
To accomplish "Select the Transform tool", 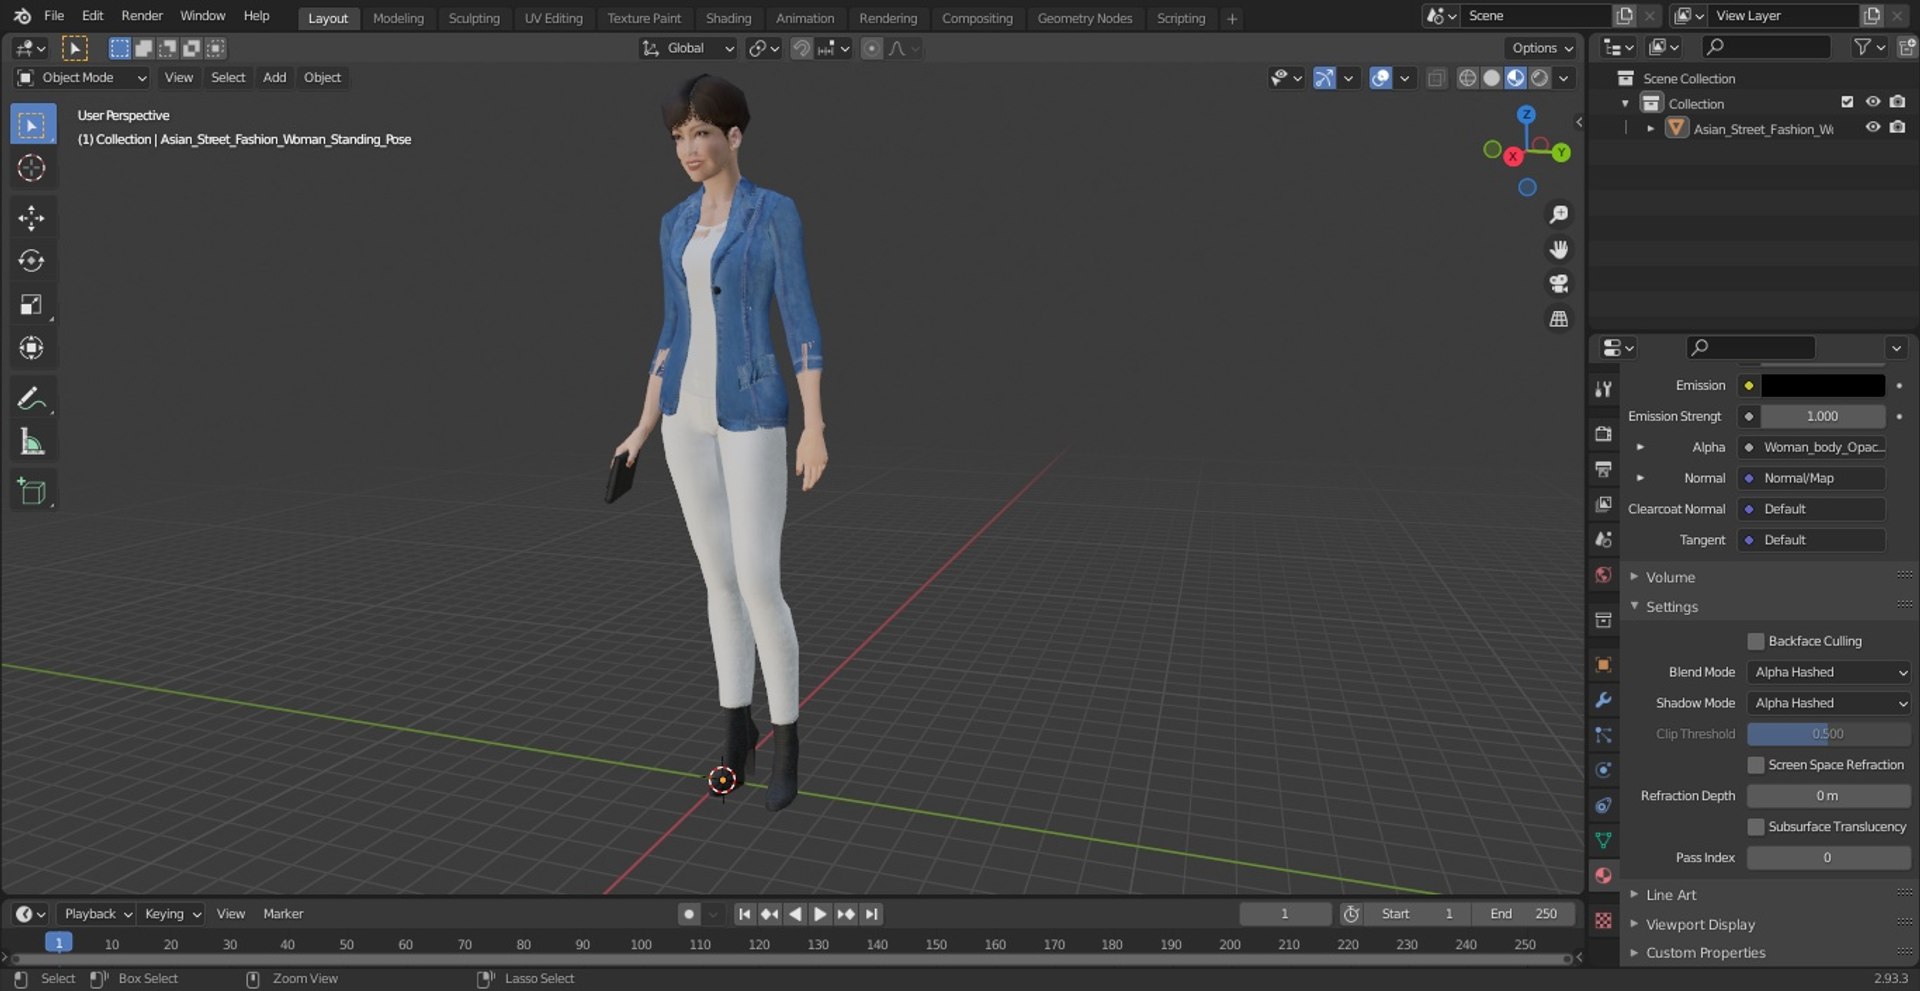I will [32, 348].
